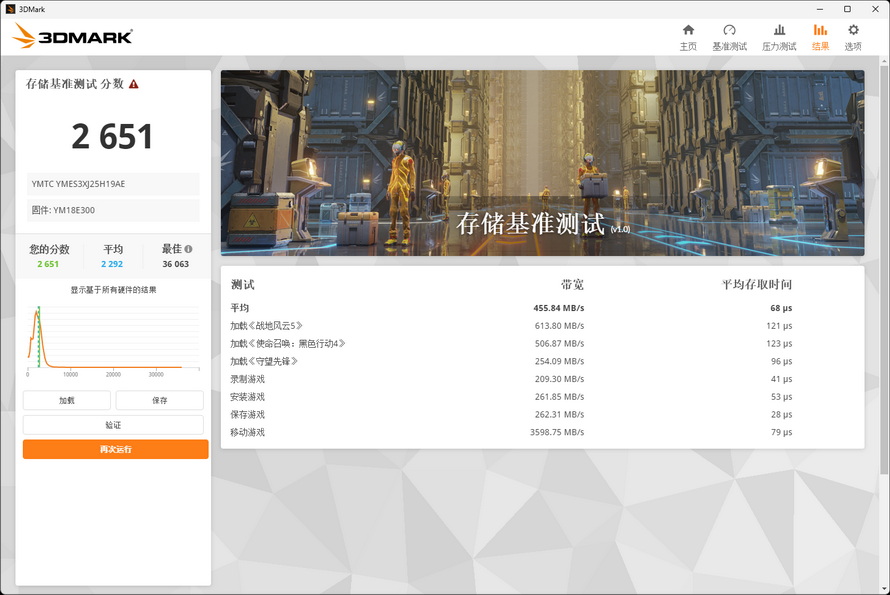
Task: Click access time value 123 µs
Action: pyautogui.click(x=779, y=343)
